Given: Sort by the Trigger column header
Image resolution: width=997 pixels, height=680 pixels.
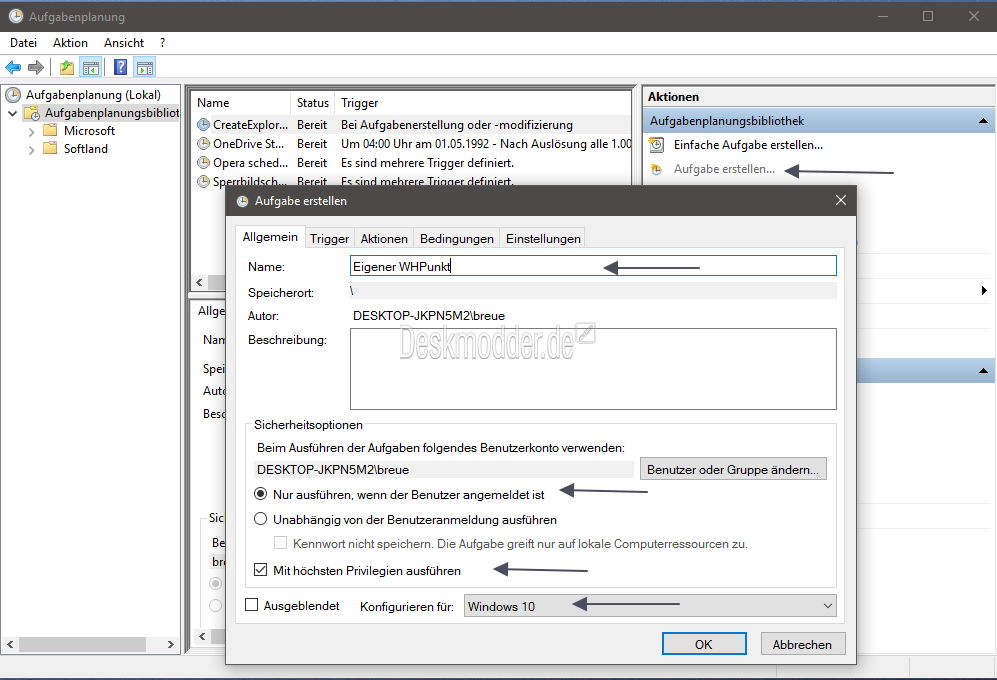Looking at the screenshot, I should [x=483, y=102].
